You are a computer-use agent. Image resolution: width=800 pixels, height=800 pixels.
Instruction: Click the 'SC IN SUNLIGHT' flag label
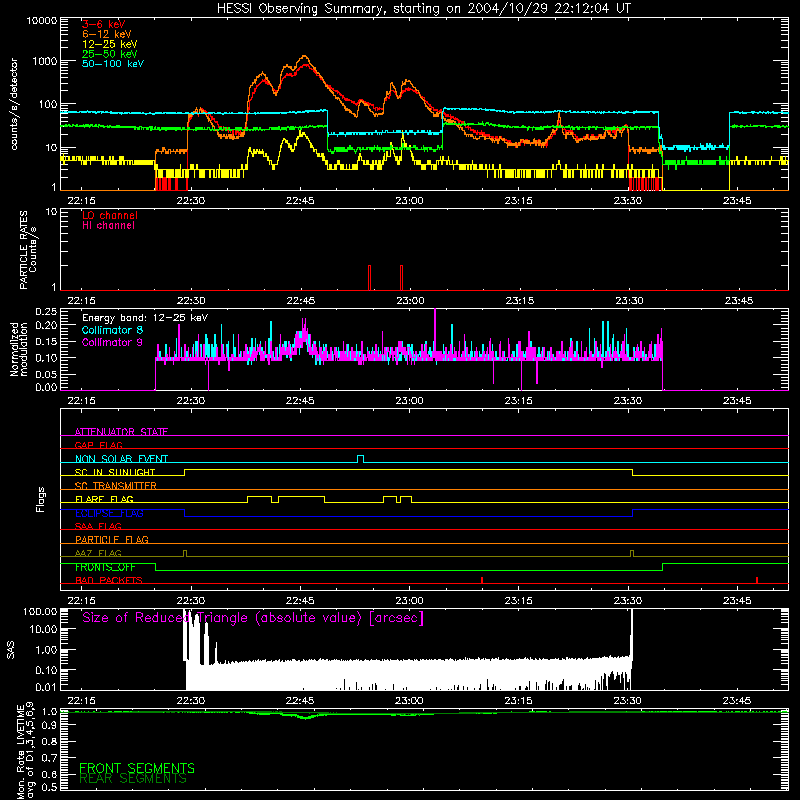(115, 472)
